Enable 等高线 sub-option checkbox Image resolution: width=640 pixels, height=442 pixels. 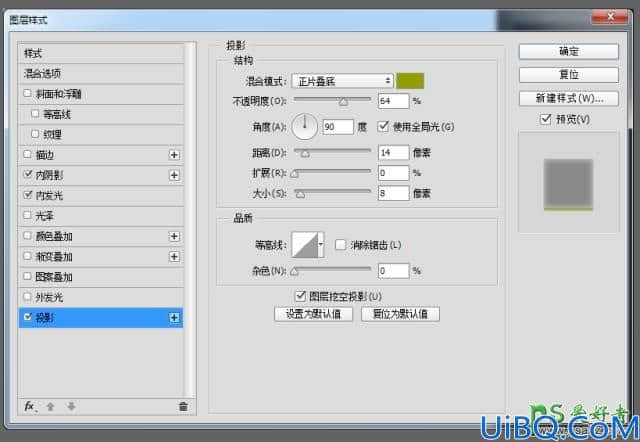point(35,114)
